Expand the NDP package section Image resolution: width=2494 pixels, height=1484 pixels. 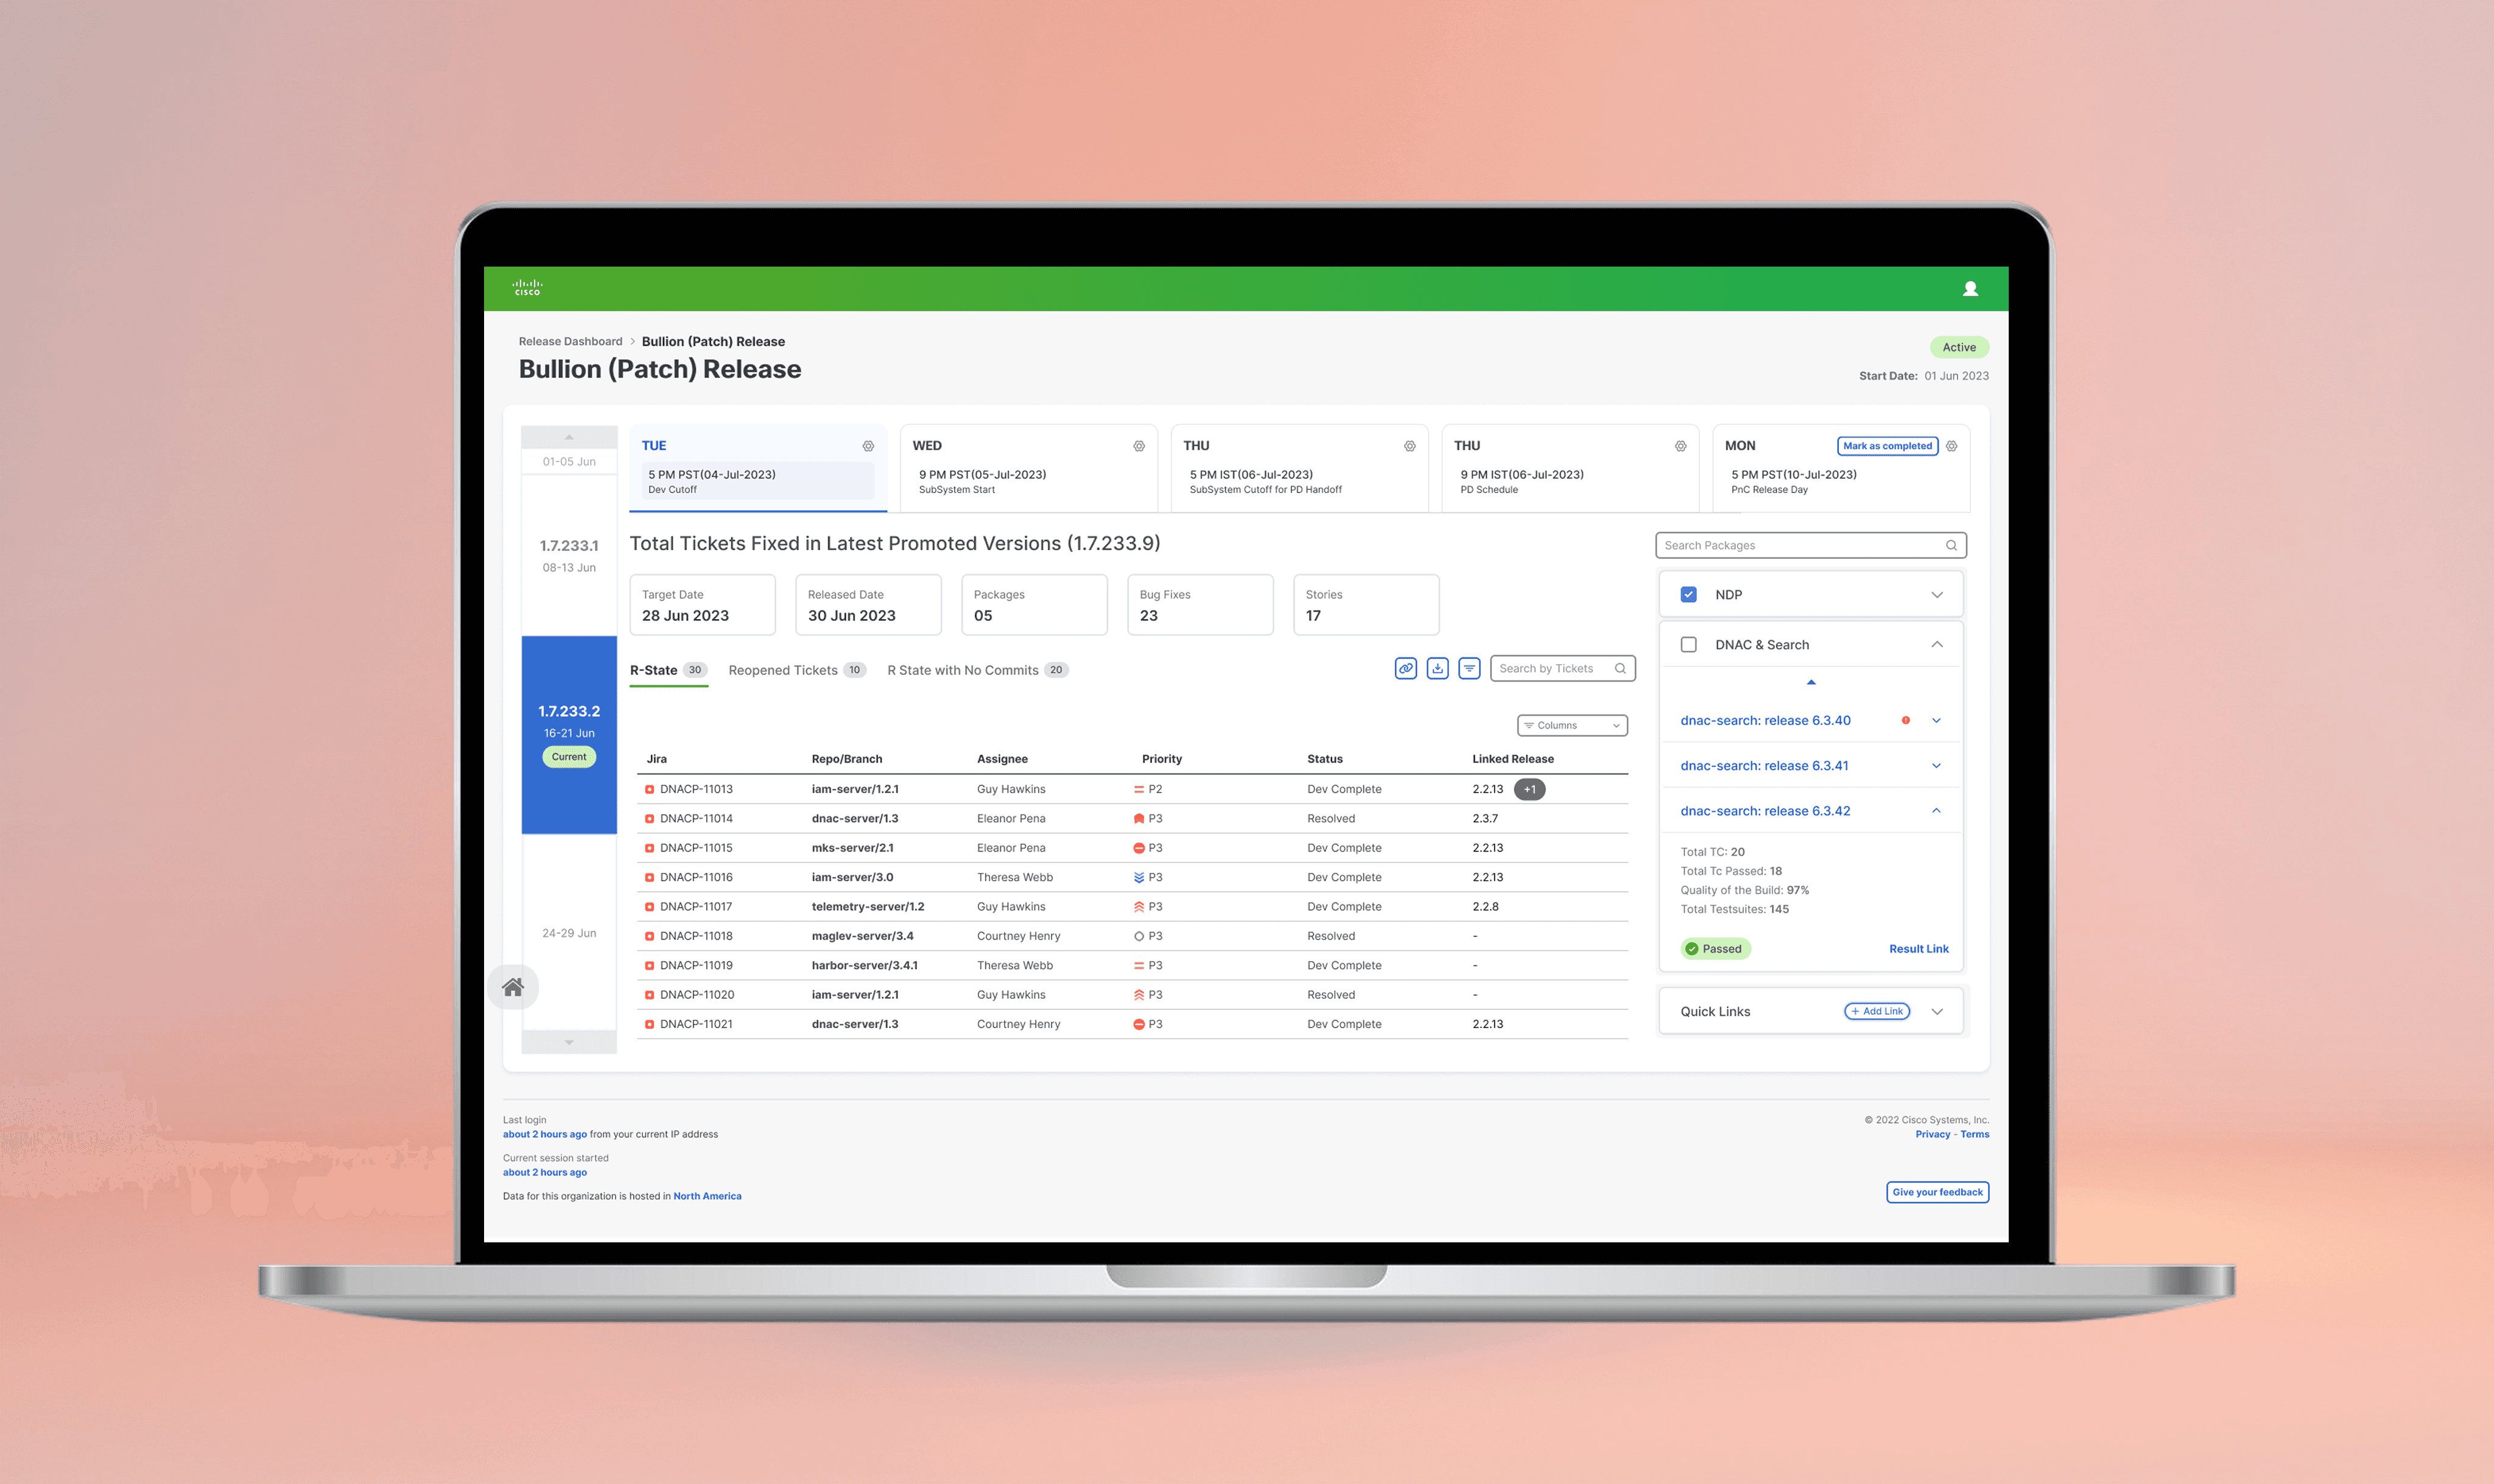click(1937, 595)
